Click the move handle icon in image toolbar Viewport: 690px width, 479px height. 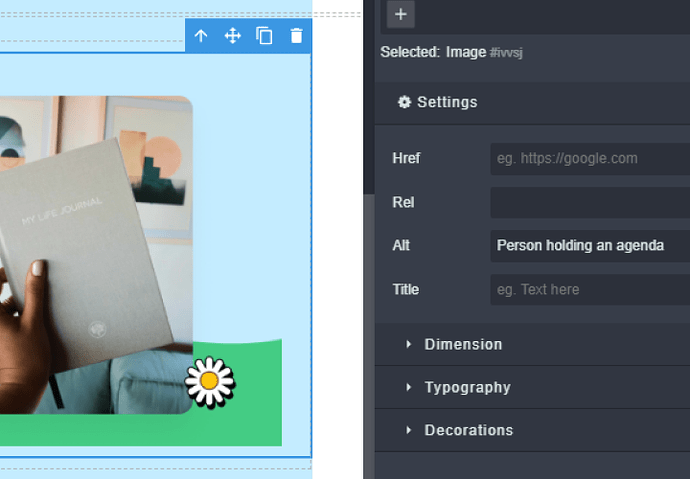click(x=232, y=36)
